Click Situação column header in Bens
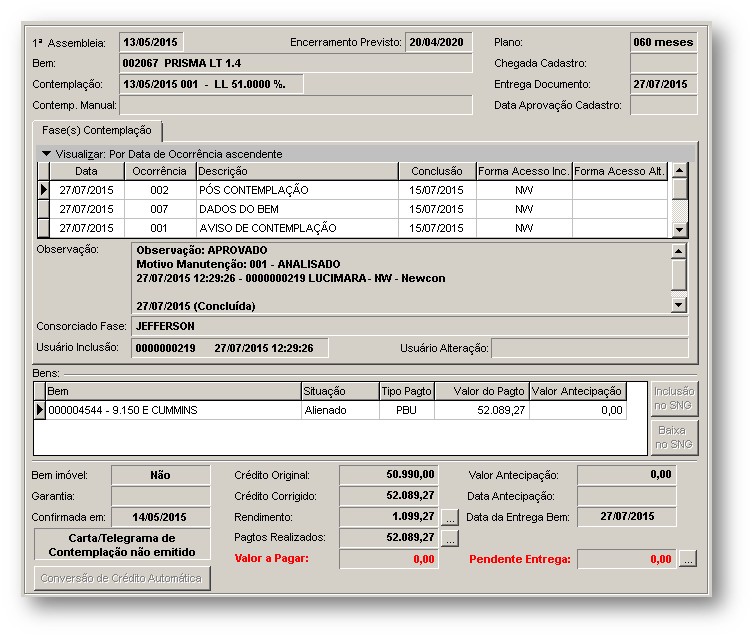Viewport: 754px width, 639px height. tap(340, 391)
